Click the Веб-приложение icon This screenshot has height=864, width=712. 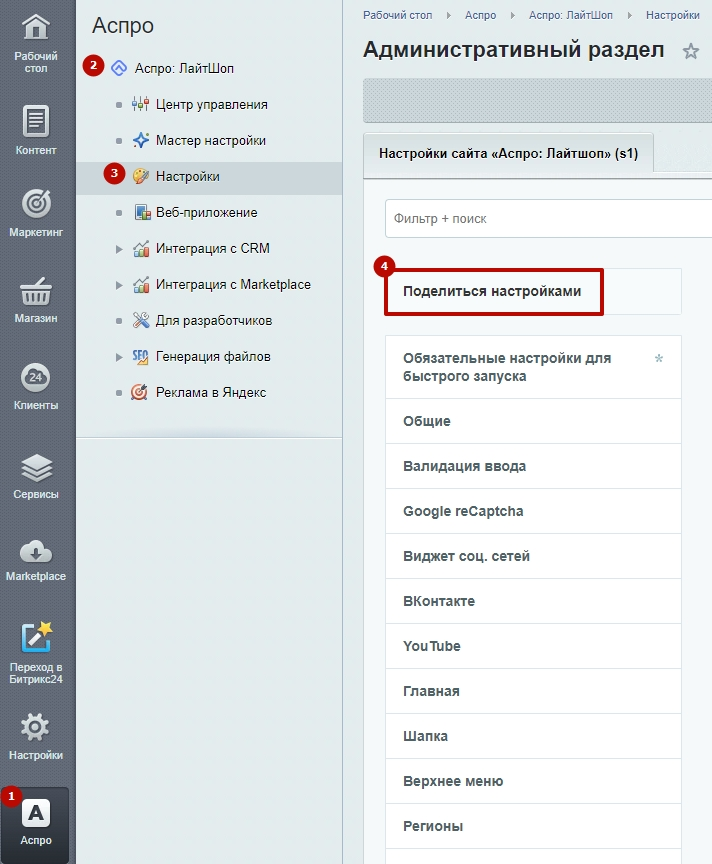coord(143,212)
